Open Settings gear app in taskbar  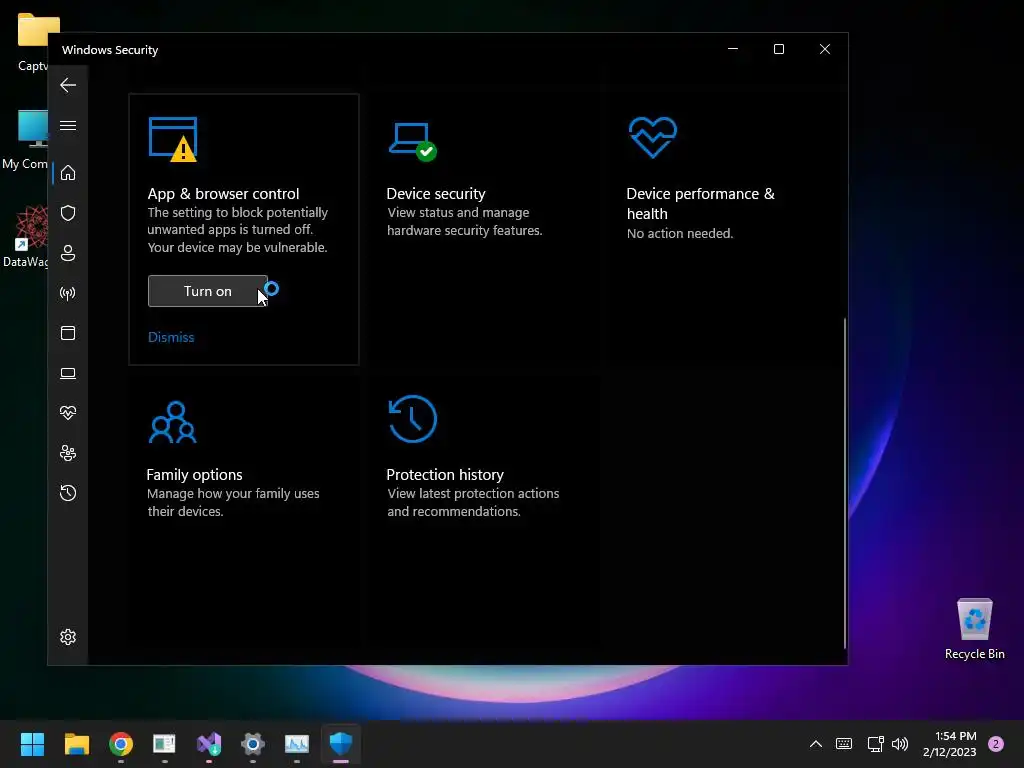(x=253, y=744)
